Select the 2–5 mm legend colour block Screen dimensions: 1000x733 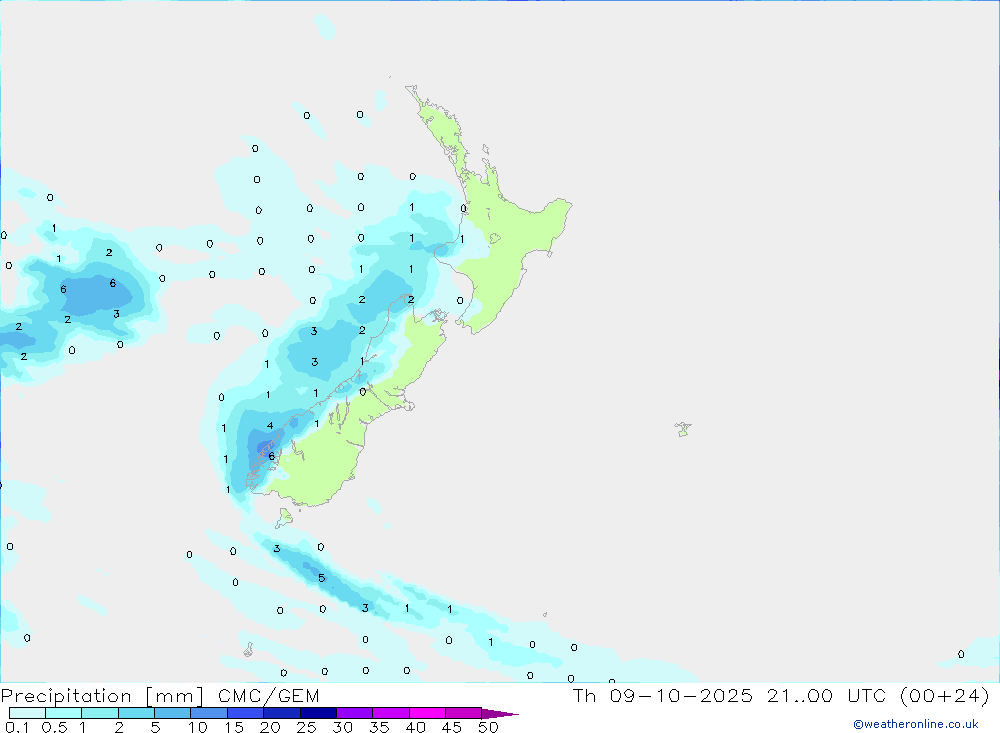[136, 713]
